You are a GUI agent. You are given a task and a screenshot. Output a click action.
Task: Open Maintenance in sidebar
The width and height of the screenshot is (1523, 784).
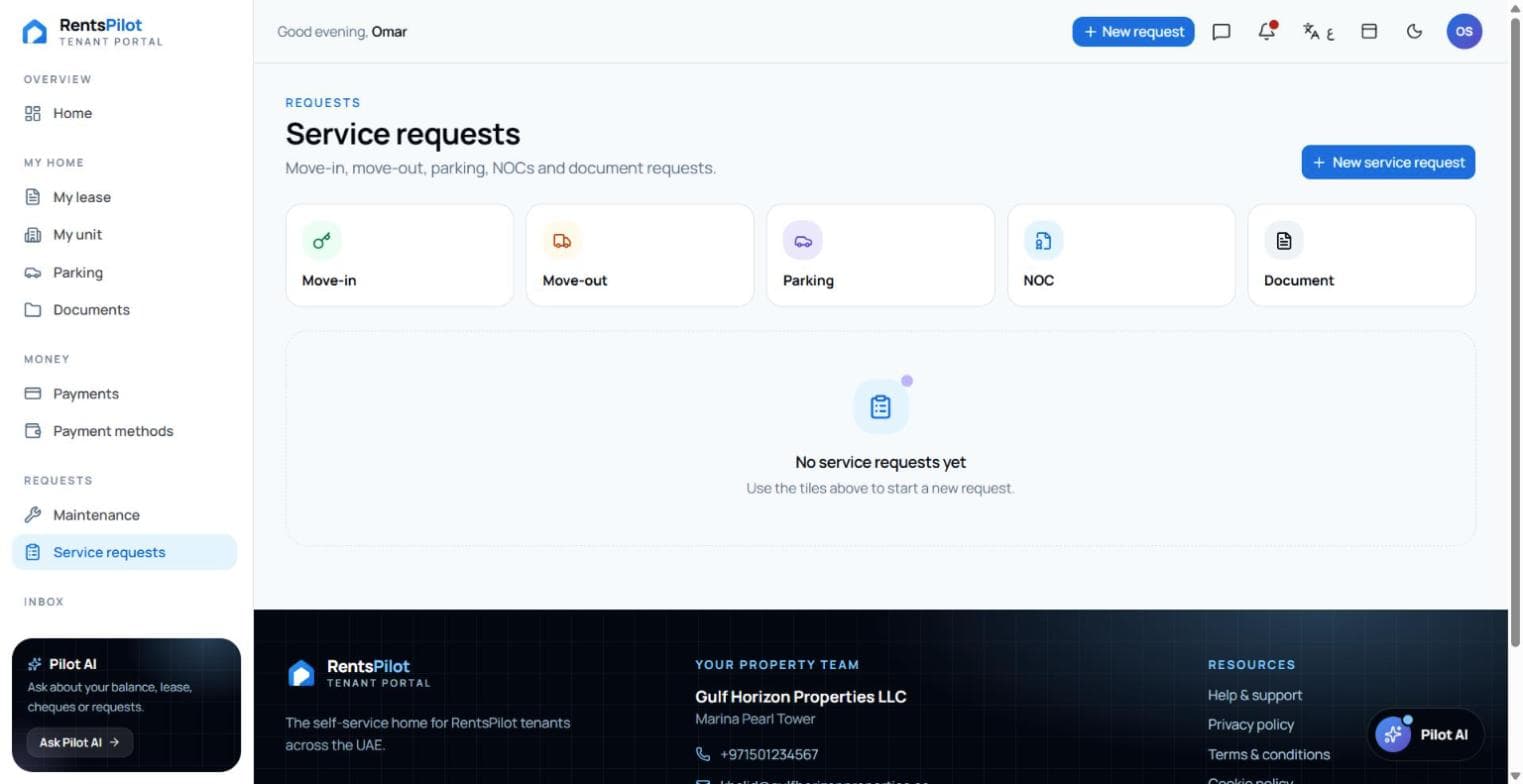124,515
